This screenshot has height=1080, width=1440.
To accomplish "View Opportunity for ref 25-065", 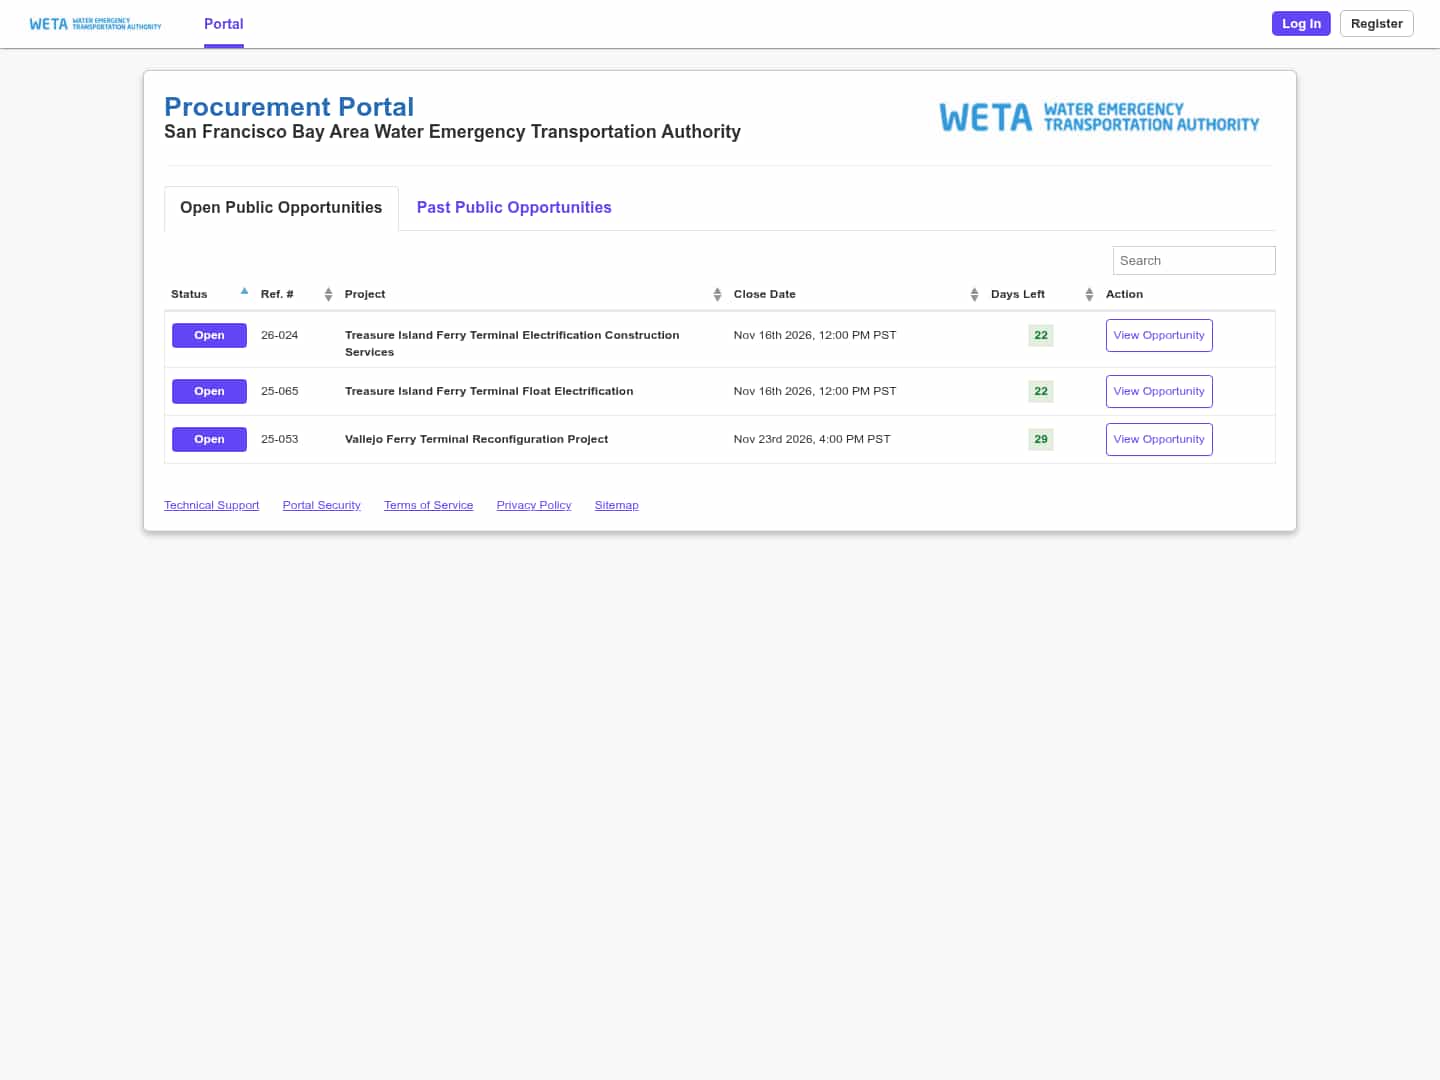I will [1159, 391].
